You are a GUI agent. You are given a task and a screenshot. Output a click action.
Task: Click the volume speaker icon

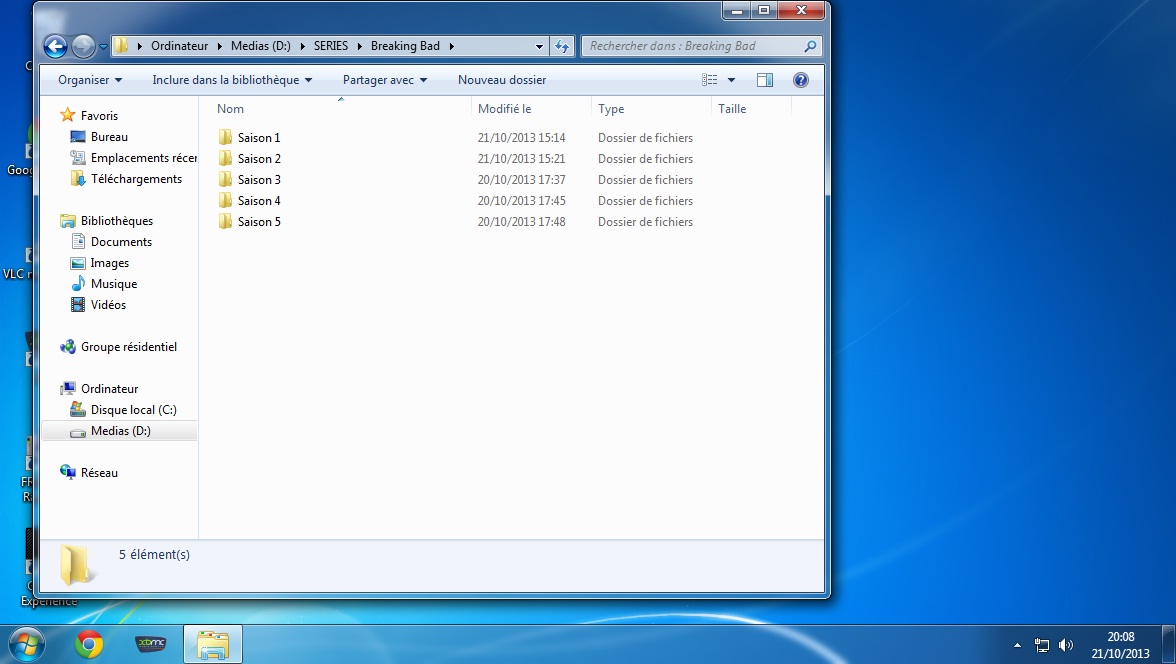point(1066,645)
